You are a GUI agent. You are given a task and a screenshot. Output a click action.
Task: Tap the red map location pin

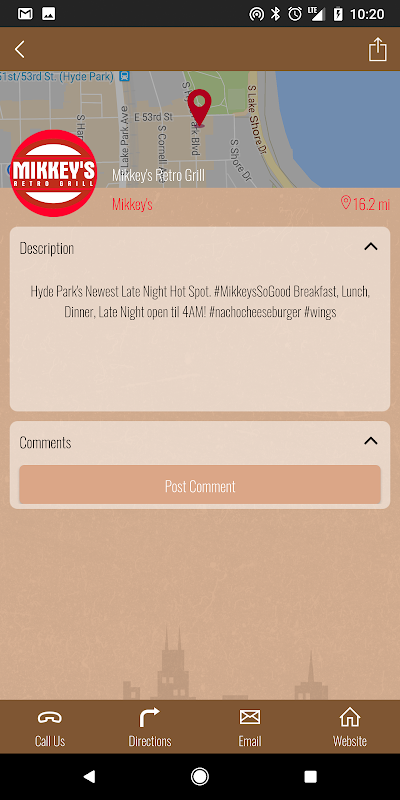(x=199, y=108)
